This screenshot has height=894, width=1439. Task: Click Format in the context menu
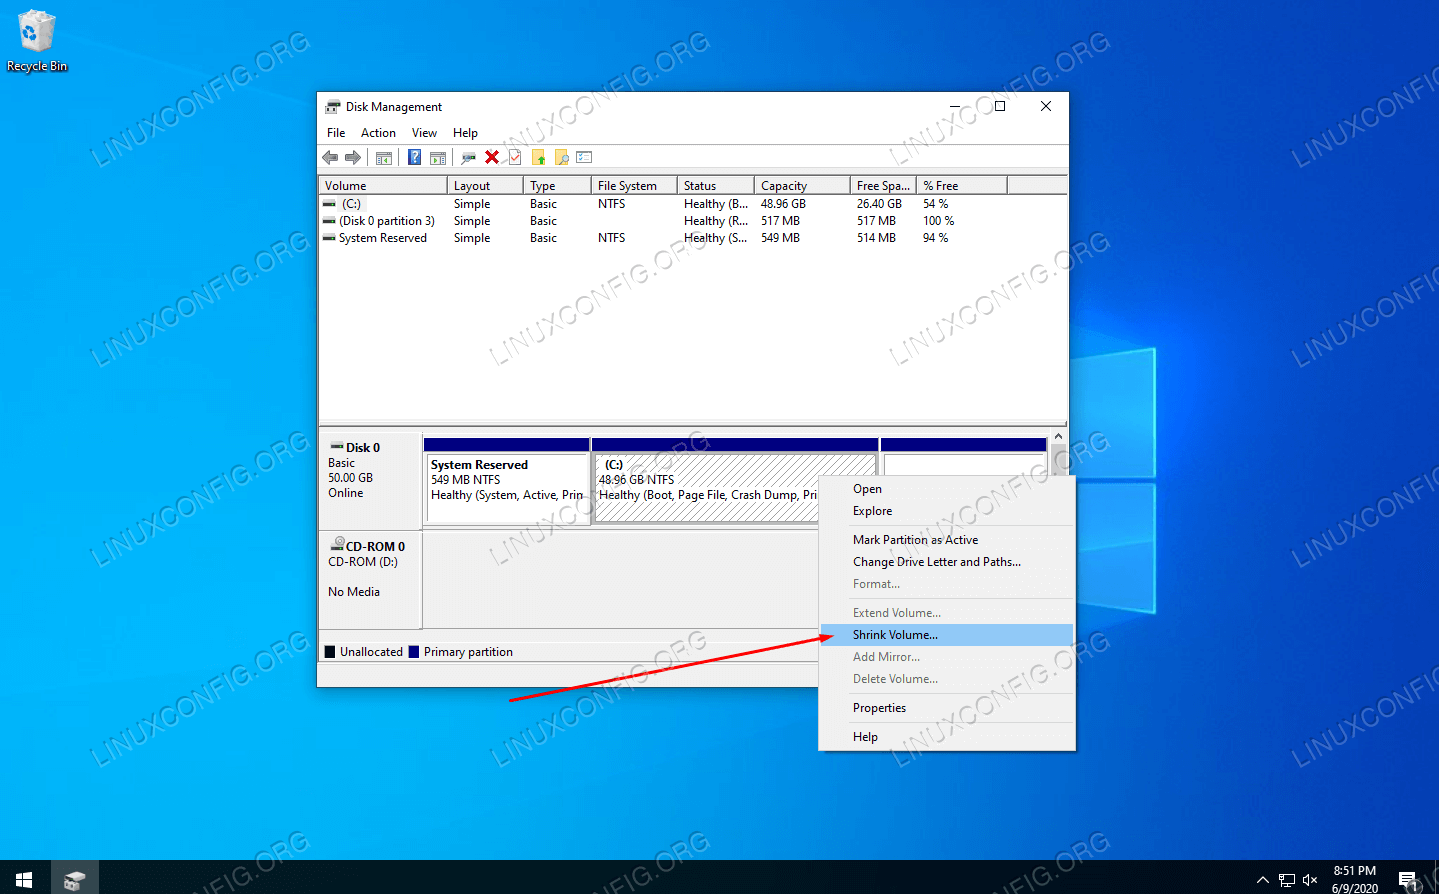tap(946, 584)
